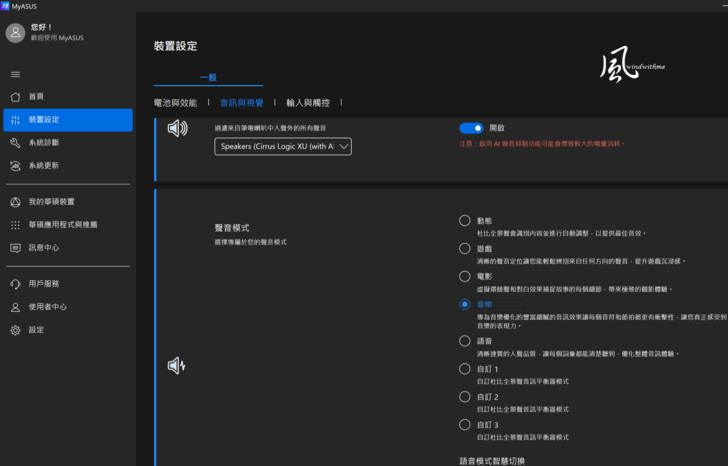
Task: Choose the 電影 sound mode radio button
Action: (464, 276)
